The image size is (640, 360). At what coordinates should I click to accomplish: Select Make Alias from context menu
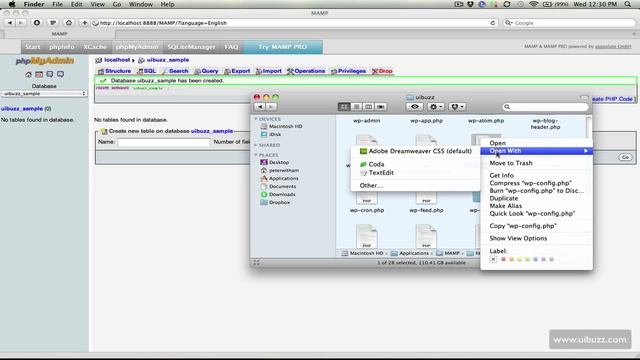point(536,206)
